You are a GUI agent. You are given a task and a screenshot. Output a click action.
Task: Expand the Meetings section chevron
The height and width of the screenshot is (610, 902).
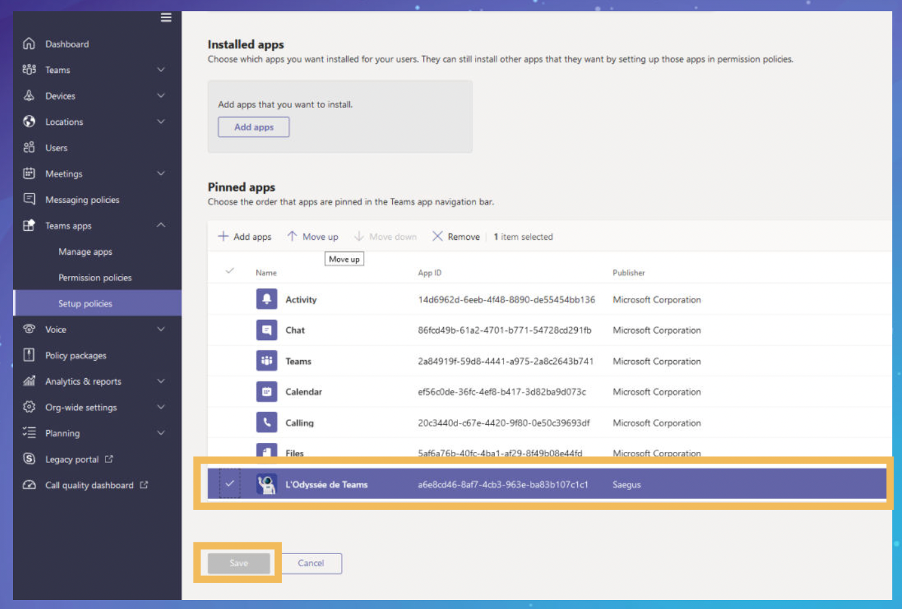[x=161, y=173]
